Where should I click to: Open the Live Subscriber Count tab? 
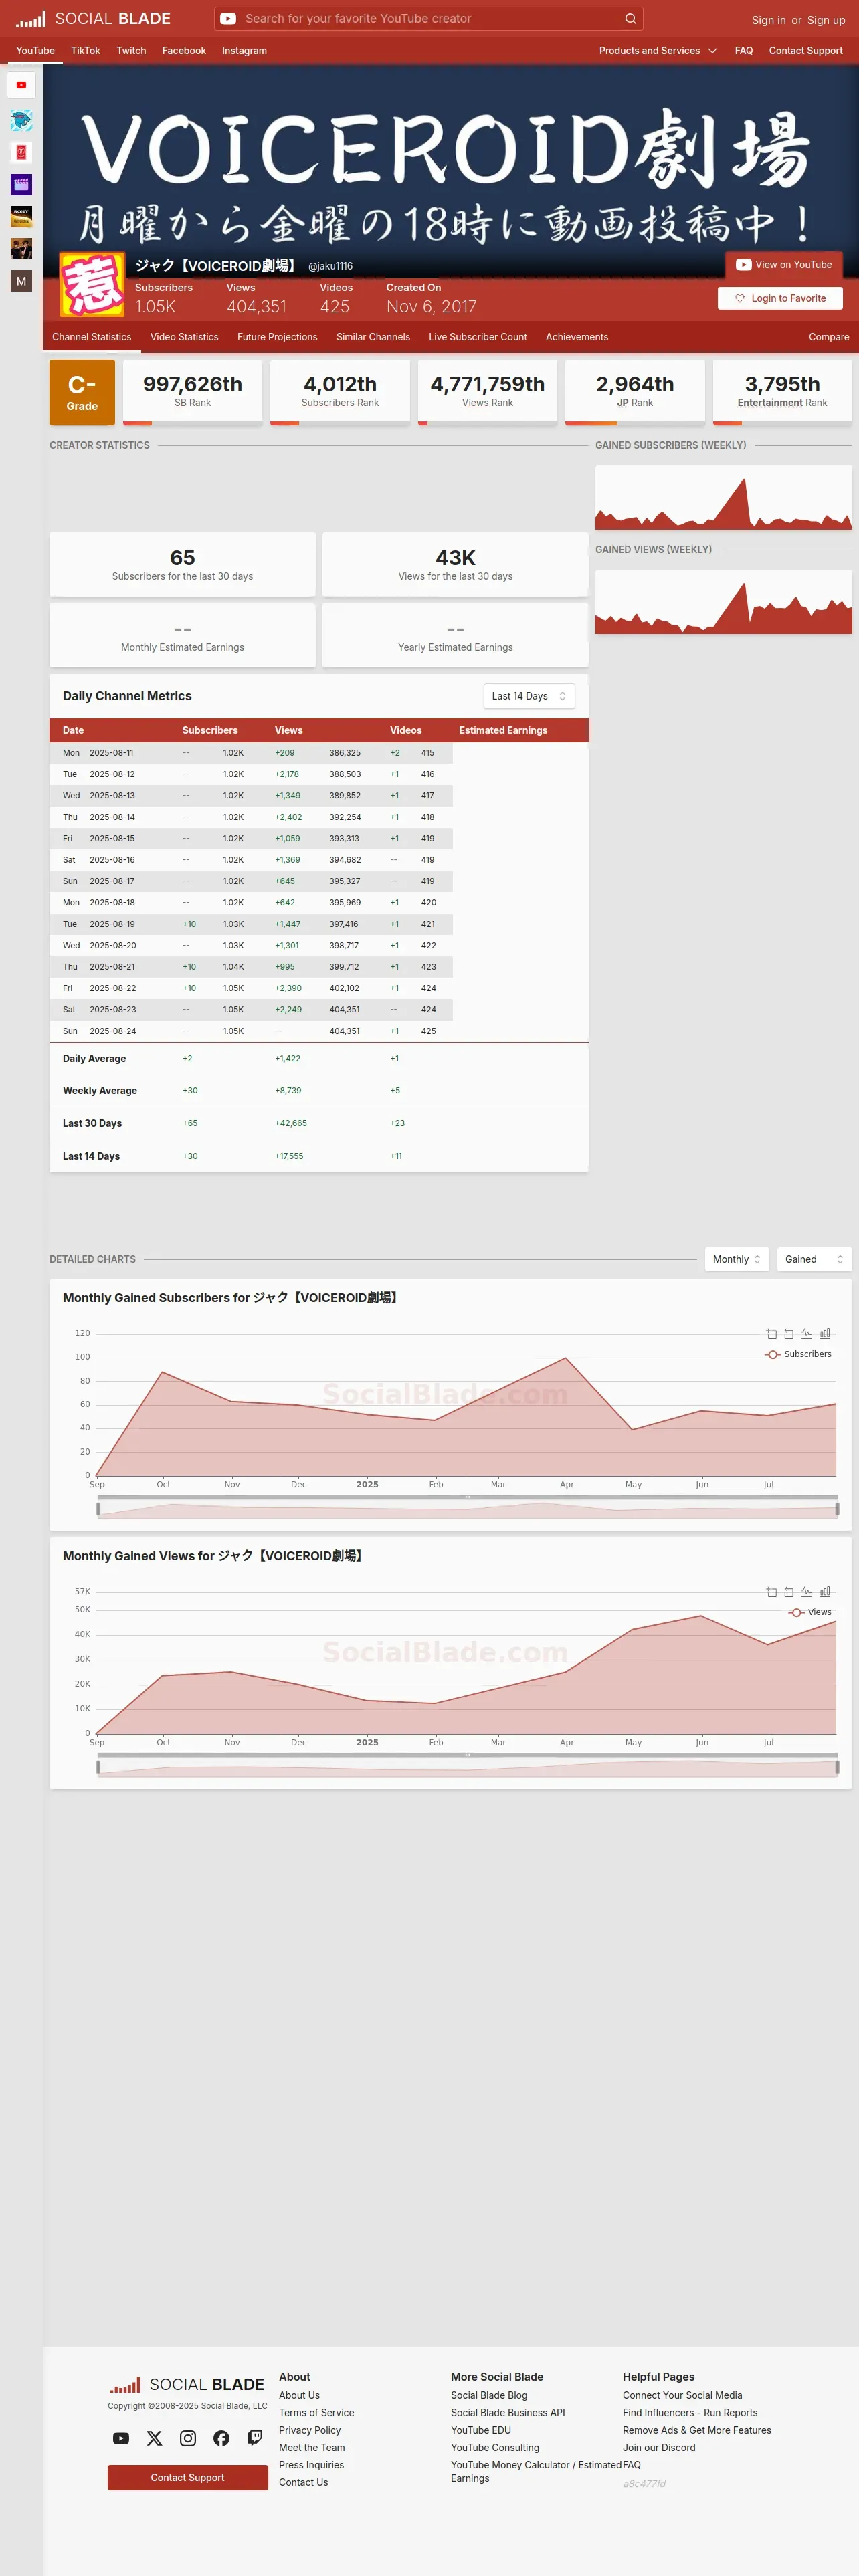click(x=478, y=337)
